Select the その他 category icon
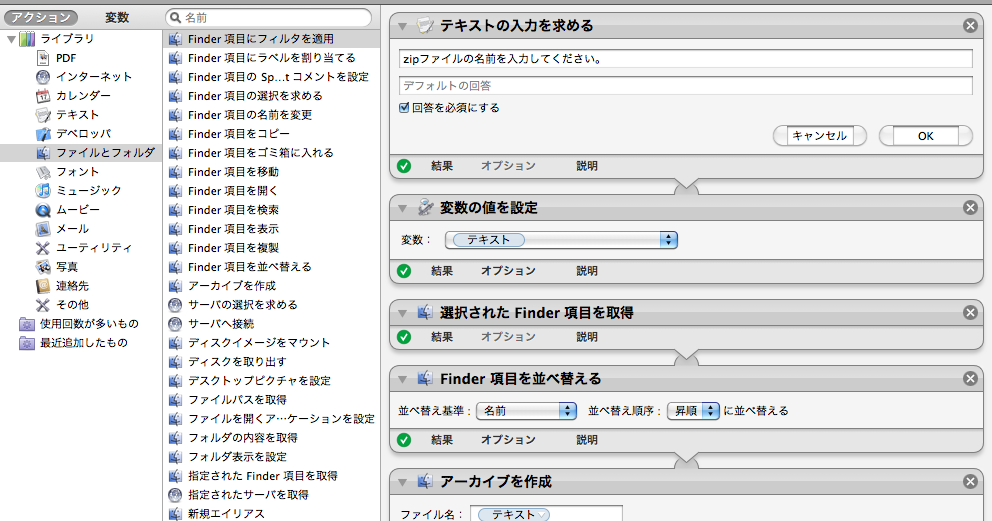The height and width of the screenshot is (521, 992). tap(43, 305)
